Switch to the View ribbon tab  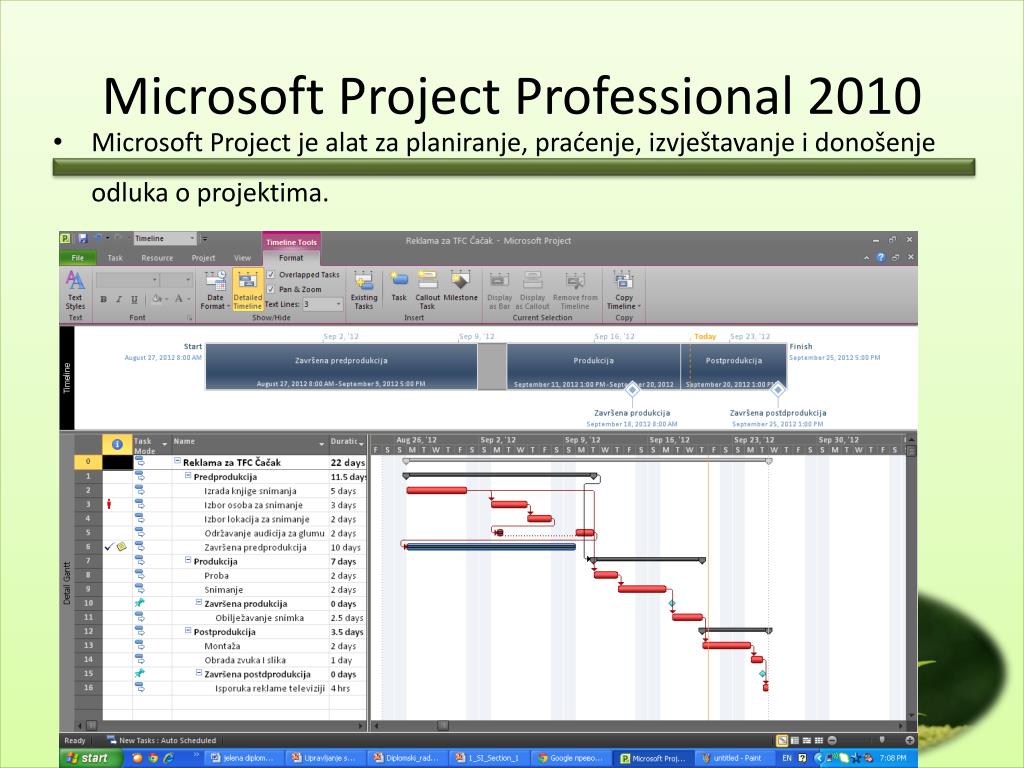point(242,258)
